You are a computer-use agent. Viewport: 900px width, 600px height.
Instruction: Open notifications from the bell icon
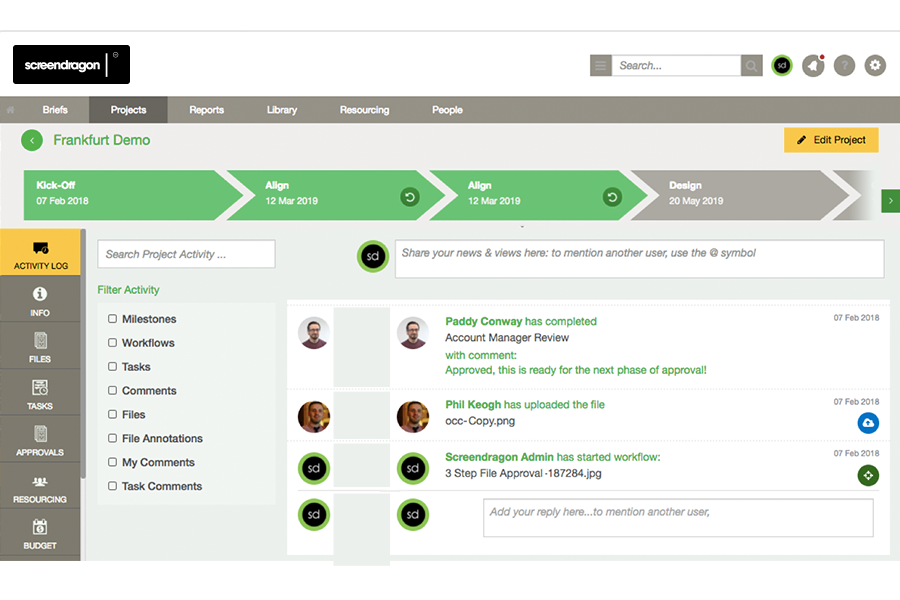[x=813, y=65]
